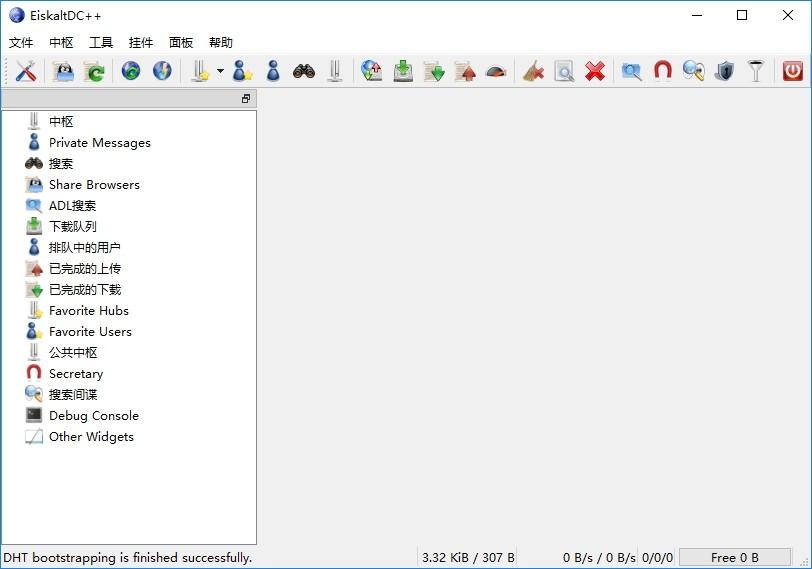This screenshot has width=812, height=569.
Task: Click the globe reconnect icon
Action: [130, 71]
